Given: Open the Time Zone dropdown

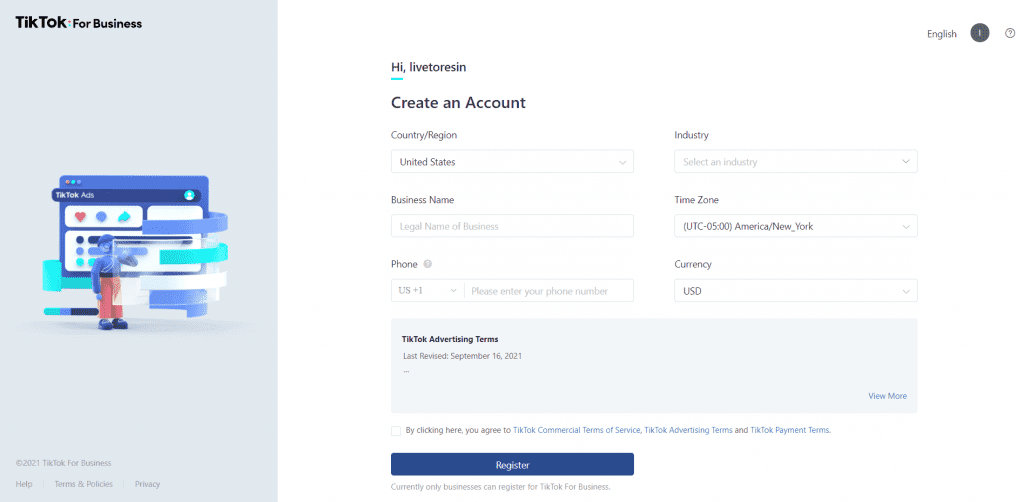Looking at the screenshot, I should coord(795,227).
